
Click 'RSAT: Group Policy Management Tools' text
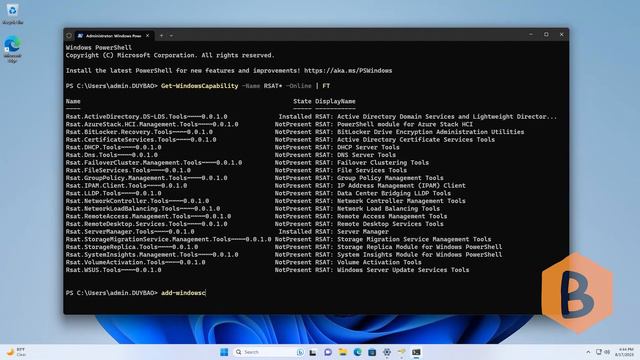pyautogui.click(x=379, y=178)
